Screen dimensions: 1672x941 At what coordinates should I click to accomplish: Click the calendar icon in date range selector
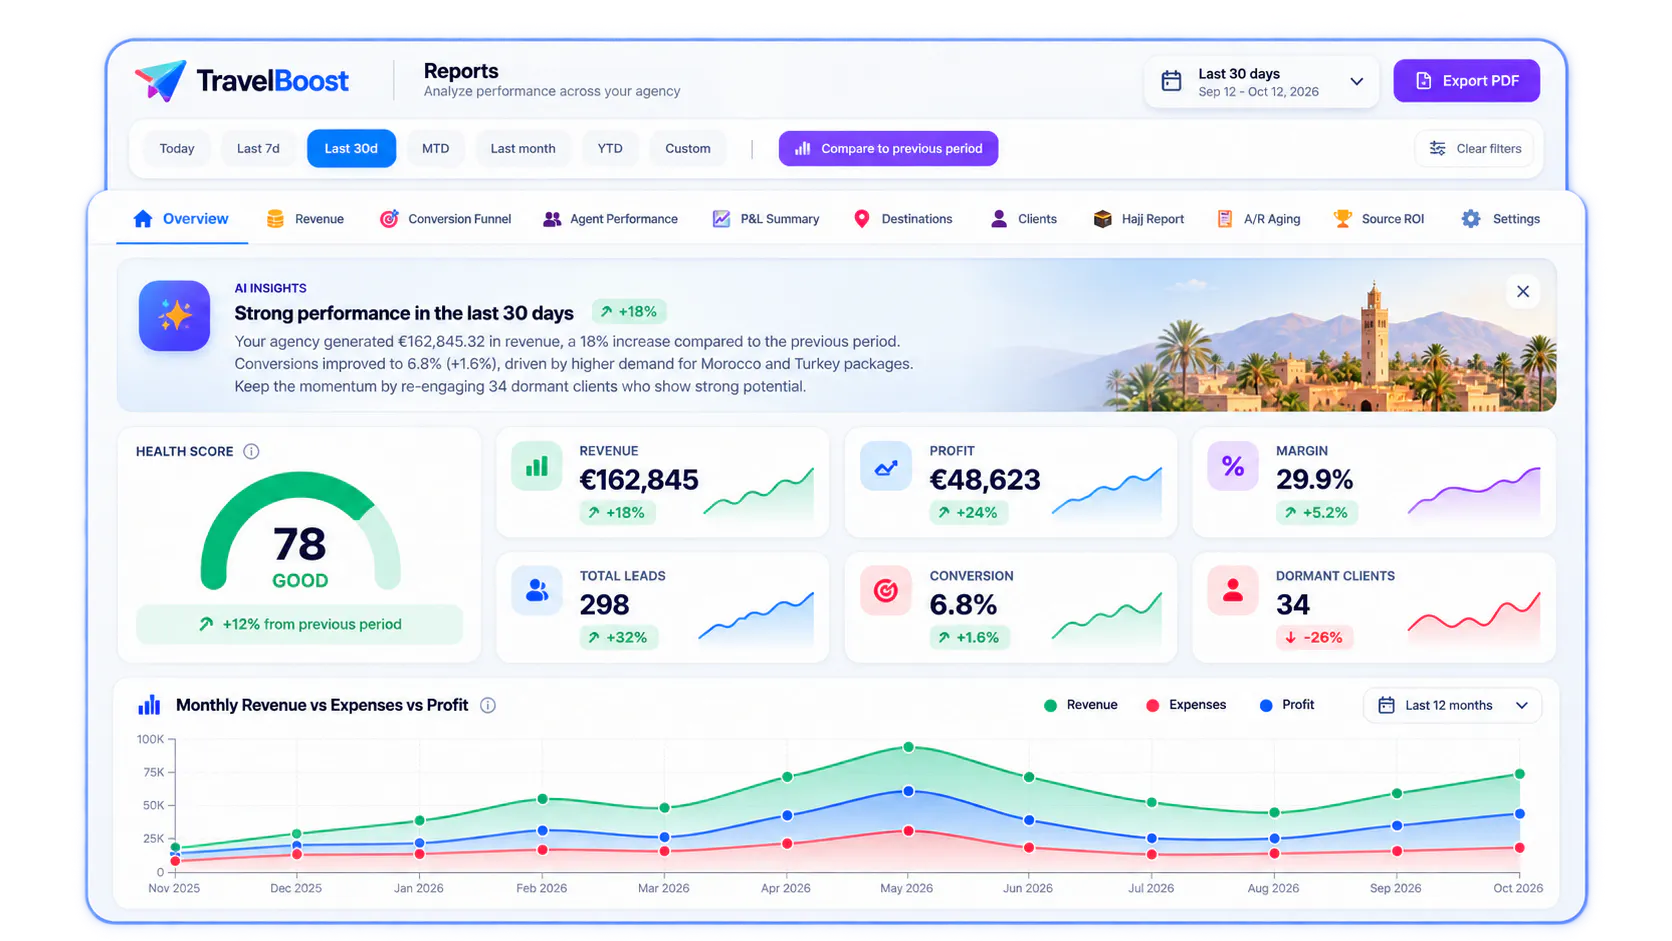pos(1171,81)
